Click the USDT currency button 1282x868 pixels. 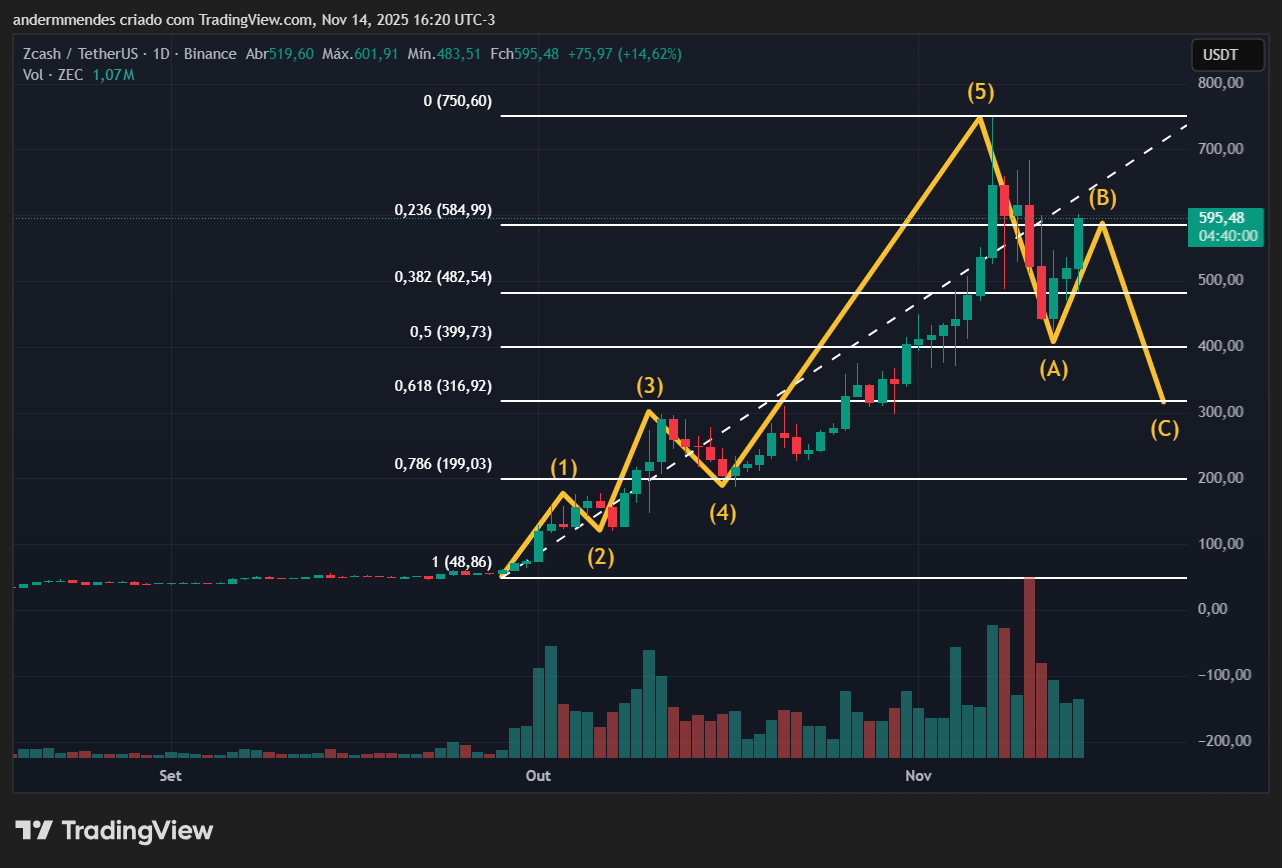click(1227, 55)
